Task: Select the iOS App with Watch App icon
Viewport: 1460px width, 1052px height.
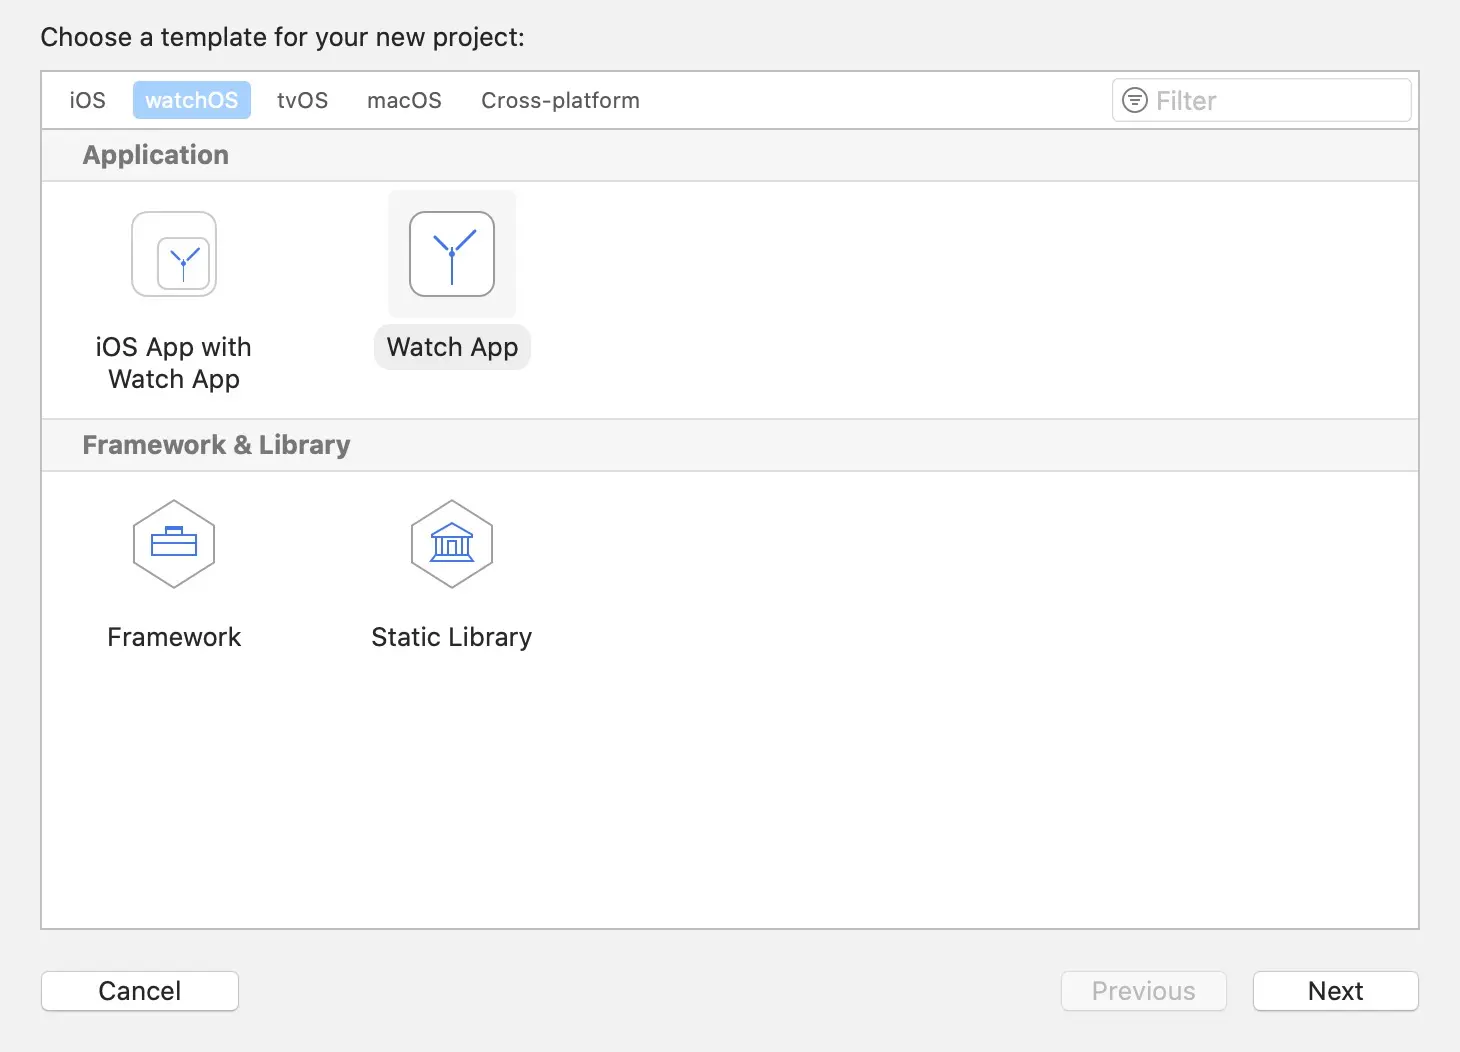Action: 174,254
